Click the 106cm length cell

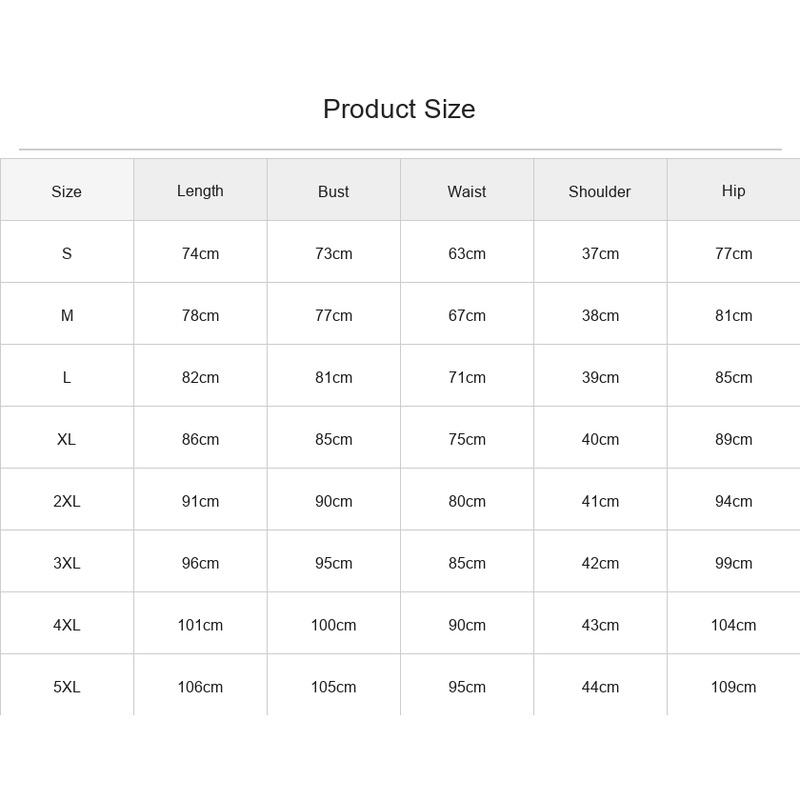coord(200,687)
